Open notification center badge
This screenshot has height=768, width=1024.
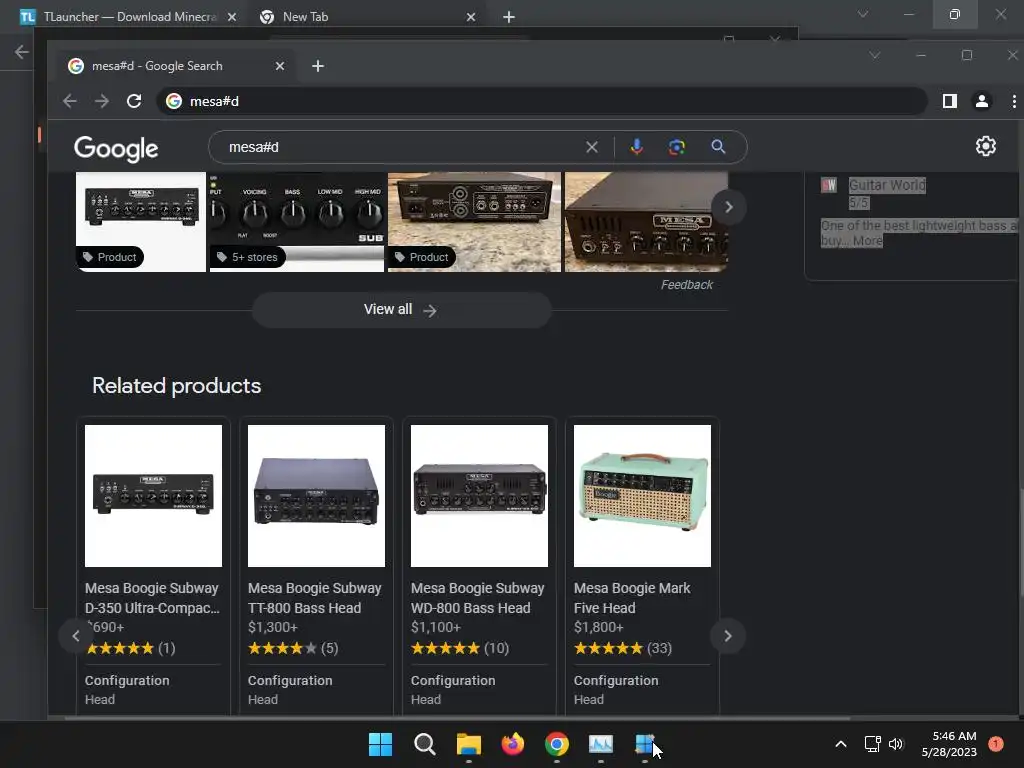tap(996, 744)
